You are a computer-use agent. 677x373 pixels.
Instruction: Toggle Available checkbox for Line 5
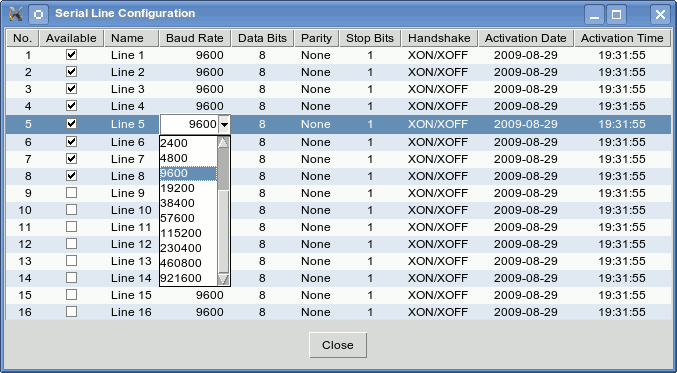pyautogui.click(x=72, y=123)
